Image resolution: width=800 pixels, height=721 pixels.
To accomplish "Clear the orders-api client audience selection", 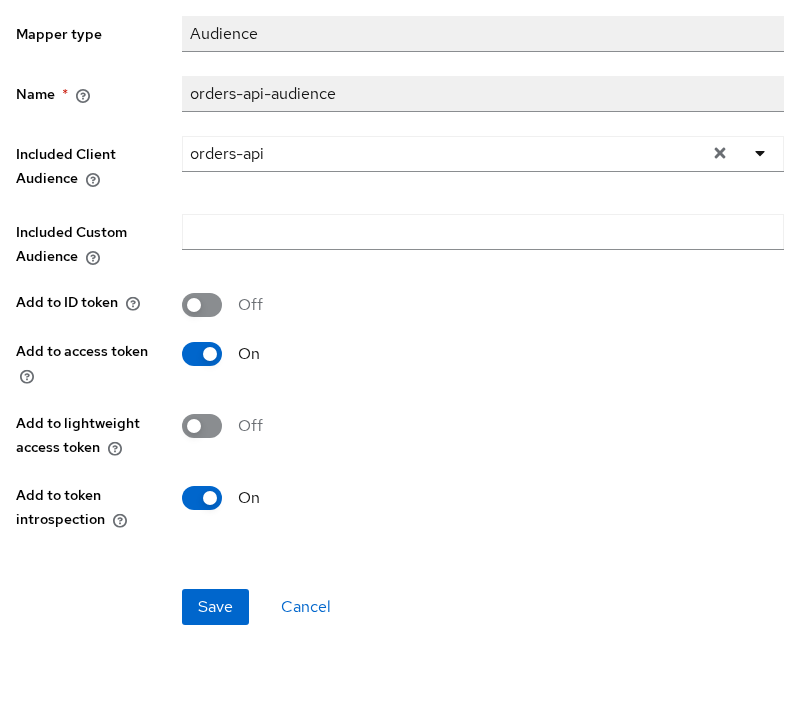I will [719, 153].
